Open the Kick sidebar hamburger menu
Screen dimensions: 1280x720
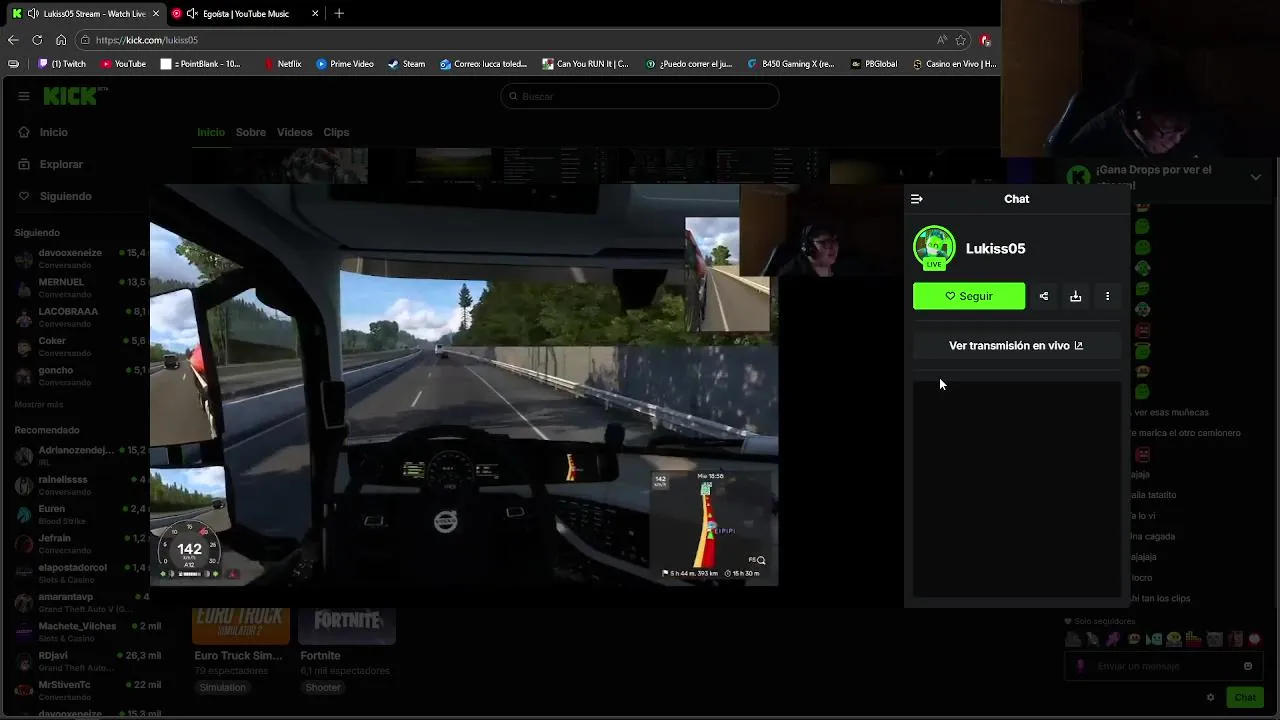[x=23, y=96]
